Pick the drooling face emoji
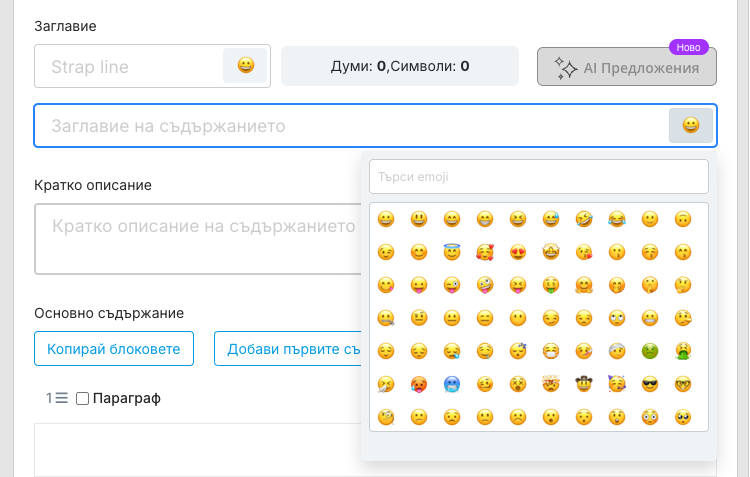Screen dimensions: 750x477 point(485,351)
